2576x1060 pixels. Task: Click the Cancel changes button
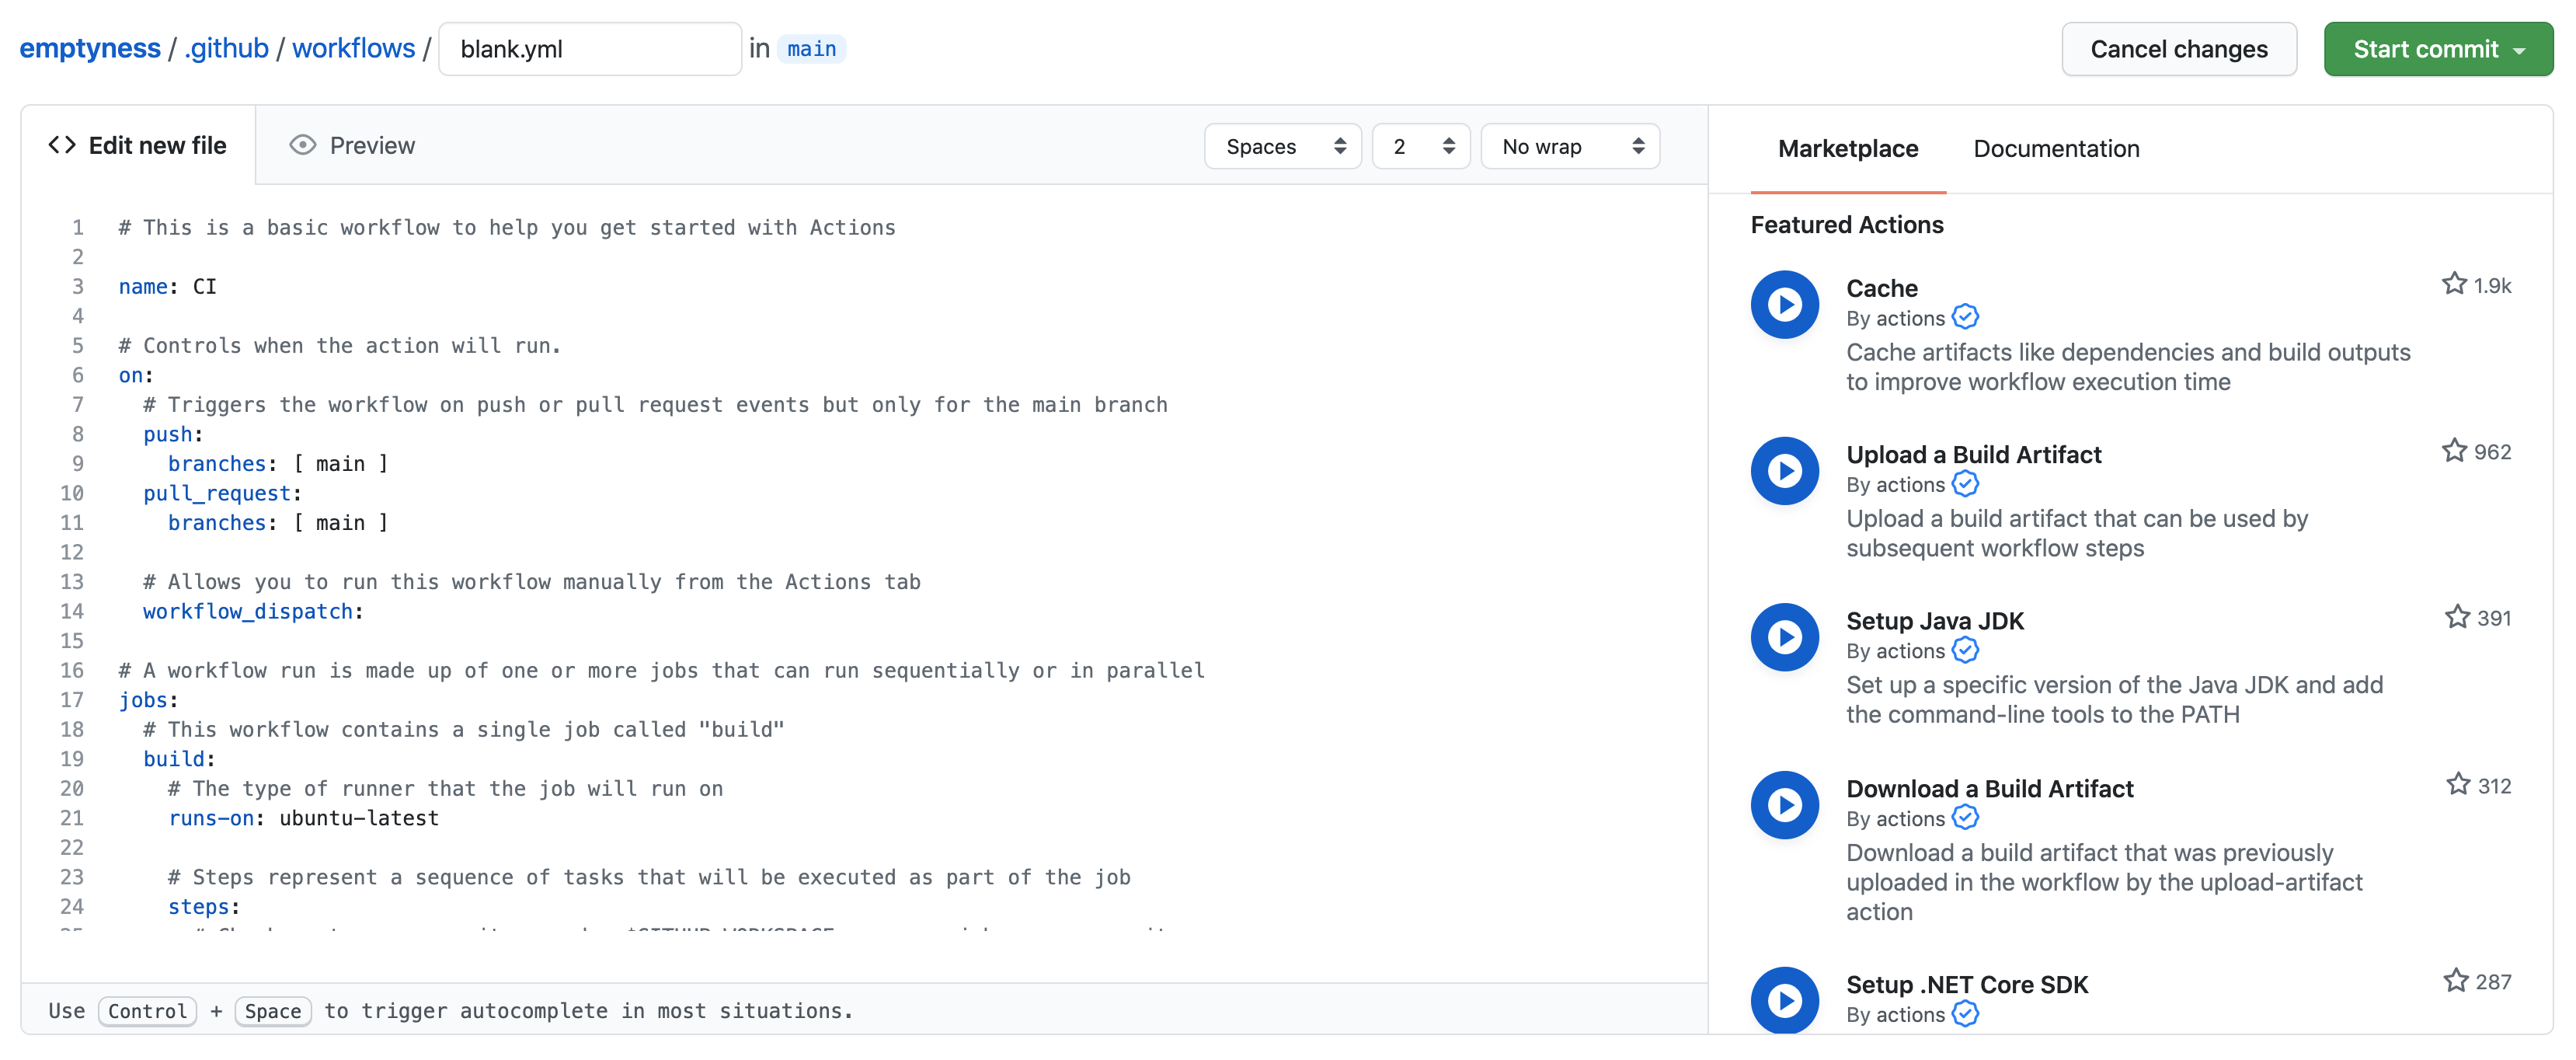pos(2179,48)
